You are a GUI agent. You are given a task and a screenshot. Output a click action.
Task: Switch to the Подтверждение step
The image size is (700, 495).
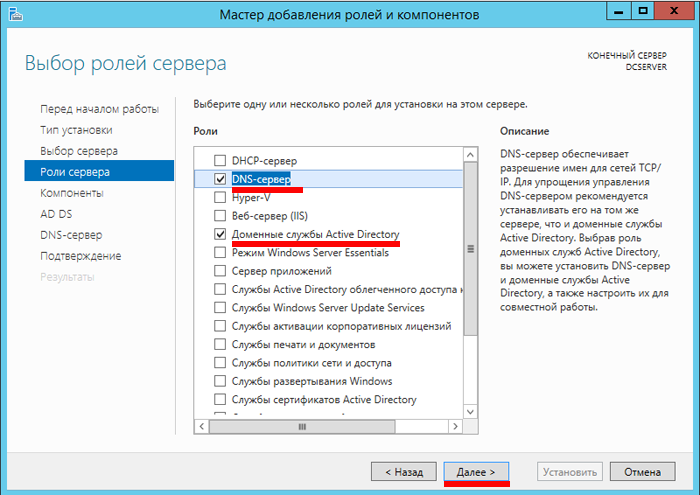click(x=81, y=256)
